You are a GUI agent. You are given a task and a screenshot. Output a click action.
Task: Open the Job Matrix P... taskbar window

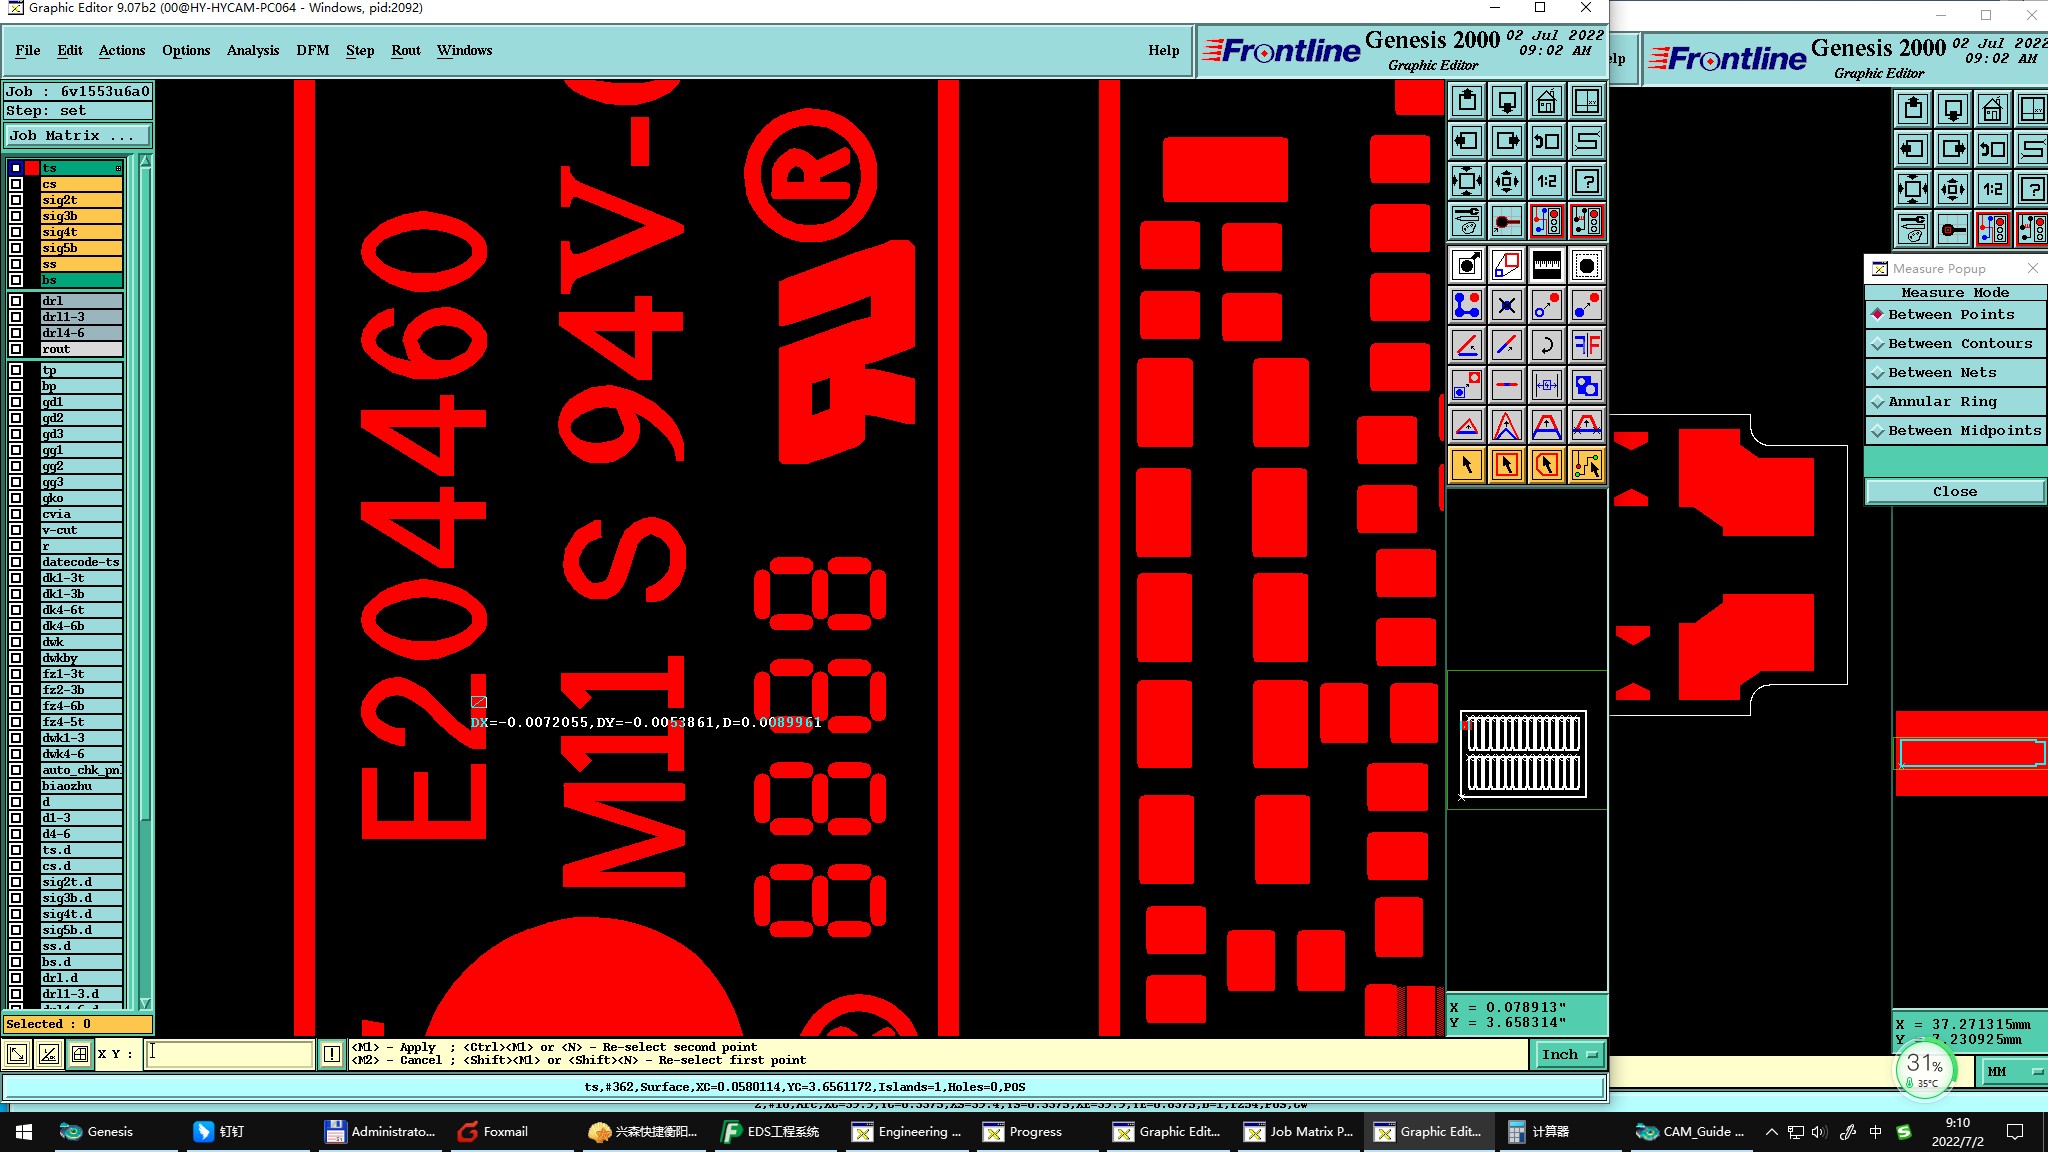click(1300, 1132)
